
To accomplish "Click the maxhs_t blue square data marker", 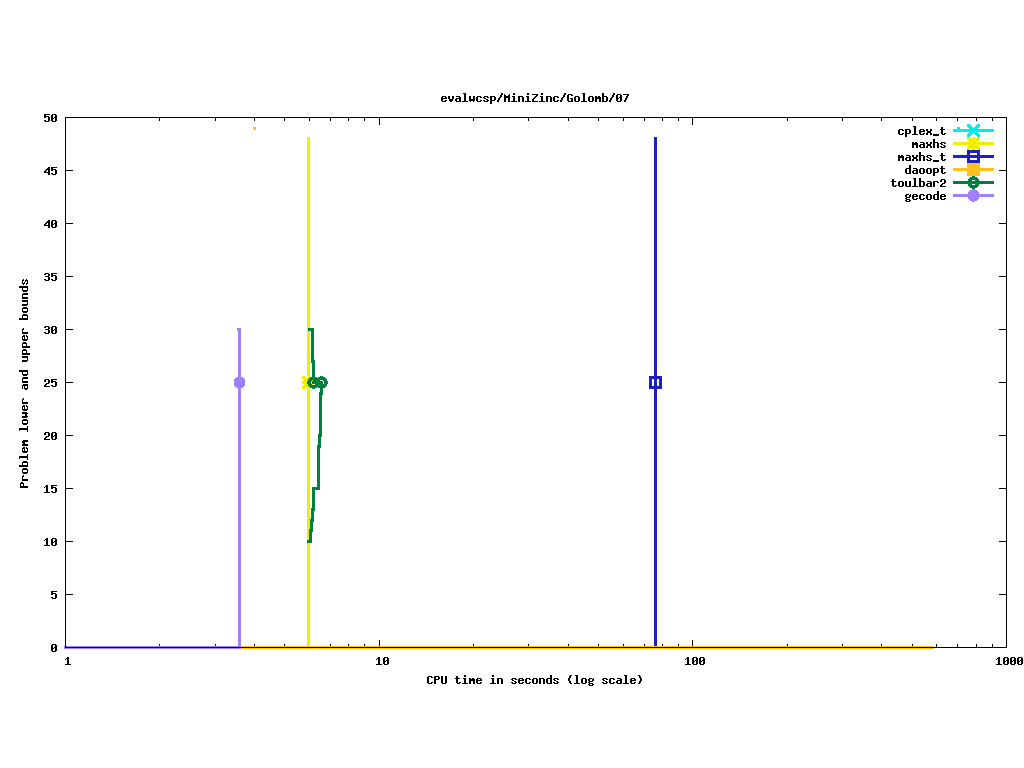I will pos(655,382).
